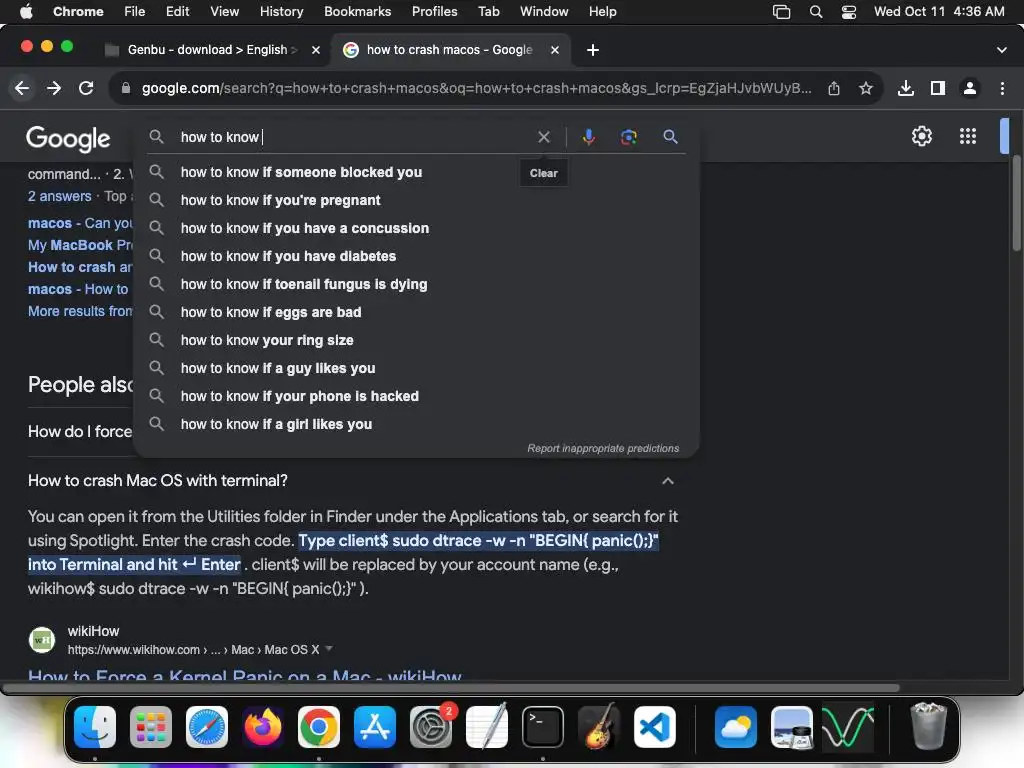This screenshot has height=768, width=1024.
Task: Open the File menu
Action: coord(135,12)
